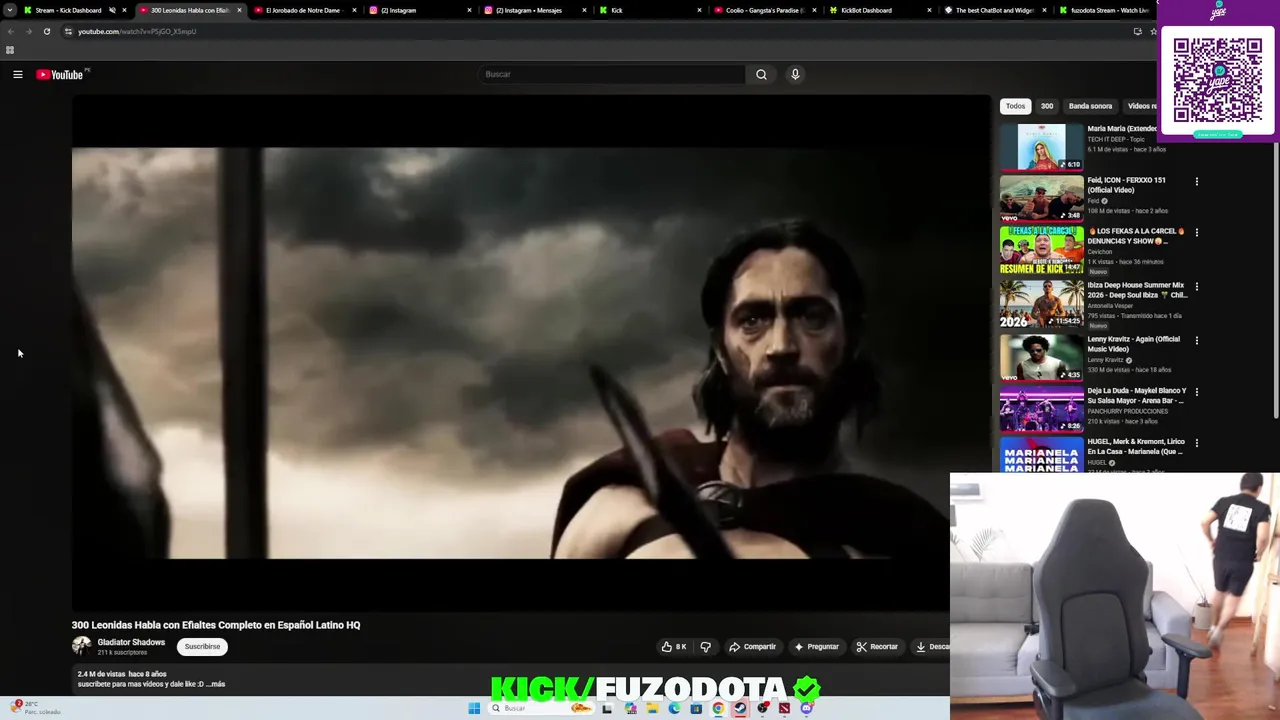
Task: Open Lenny Kravitz Again thumbnail
Action: [1042, 356]
